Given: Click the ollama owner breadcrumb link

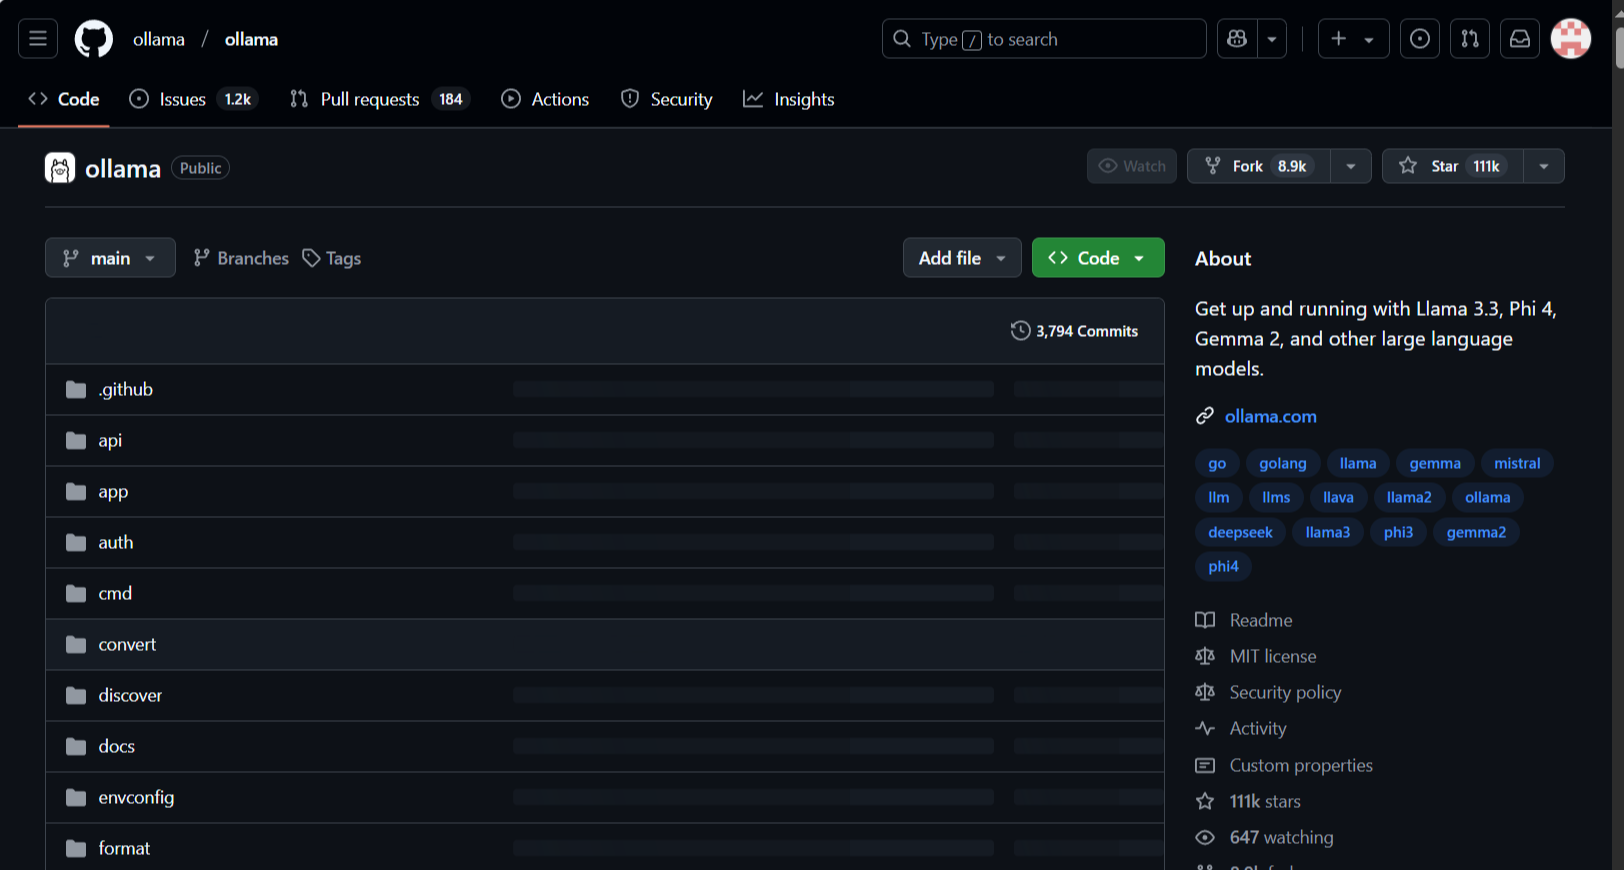Looking at the screenshot, I should pyautogui.click(x=159, y=39).
